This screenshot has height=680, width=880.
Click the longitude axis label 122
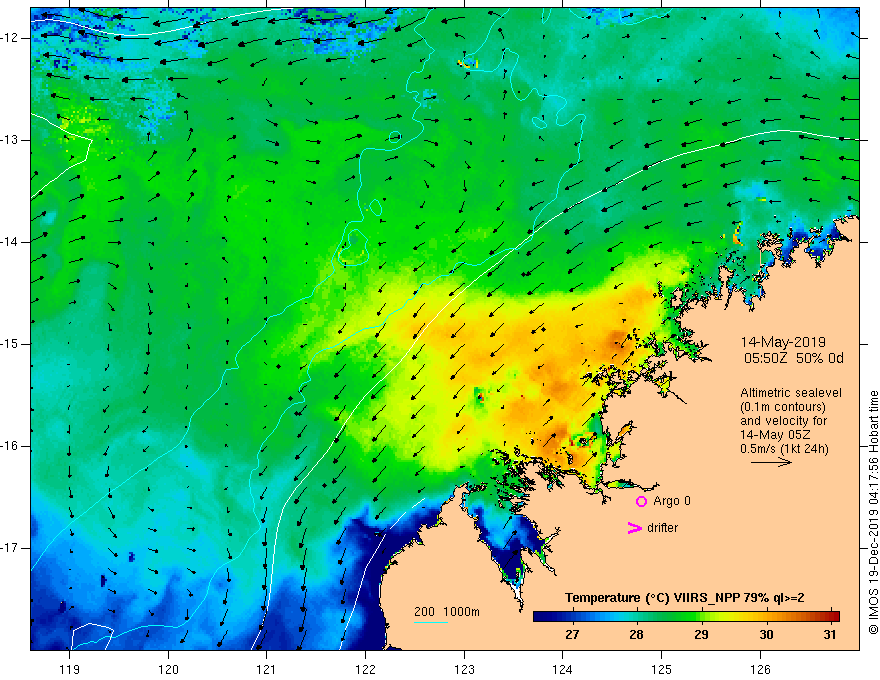coord(365,669)
